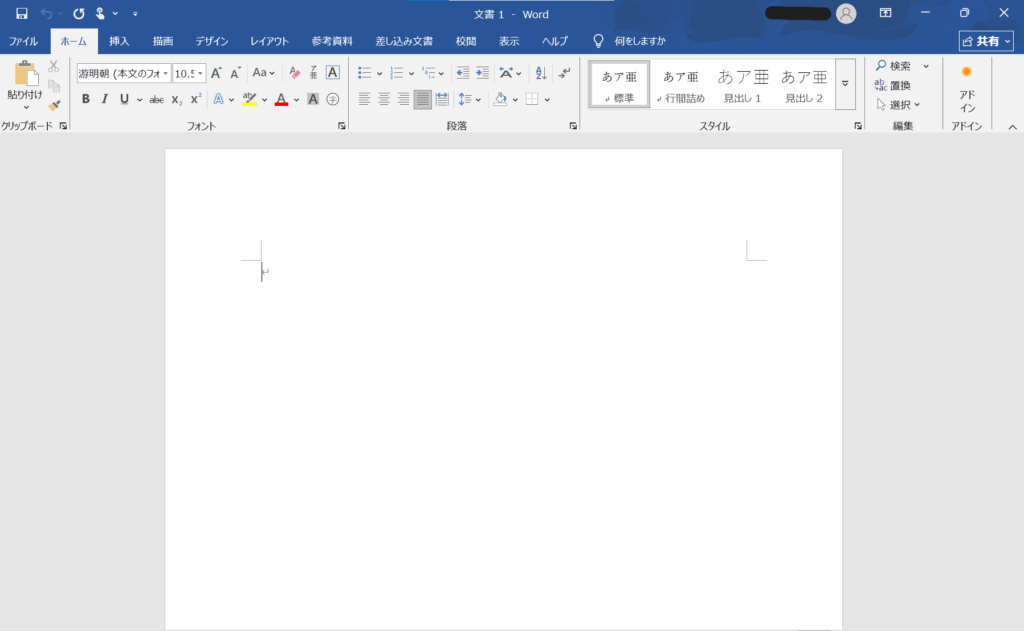1024x631 pixels.
Task: Open the レイアウト ribbon tab
Action: point(269,41)
